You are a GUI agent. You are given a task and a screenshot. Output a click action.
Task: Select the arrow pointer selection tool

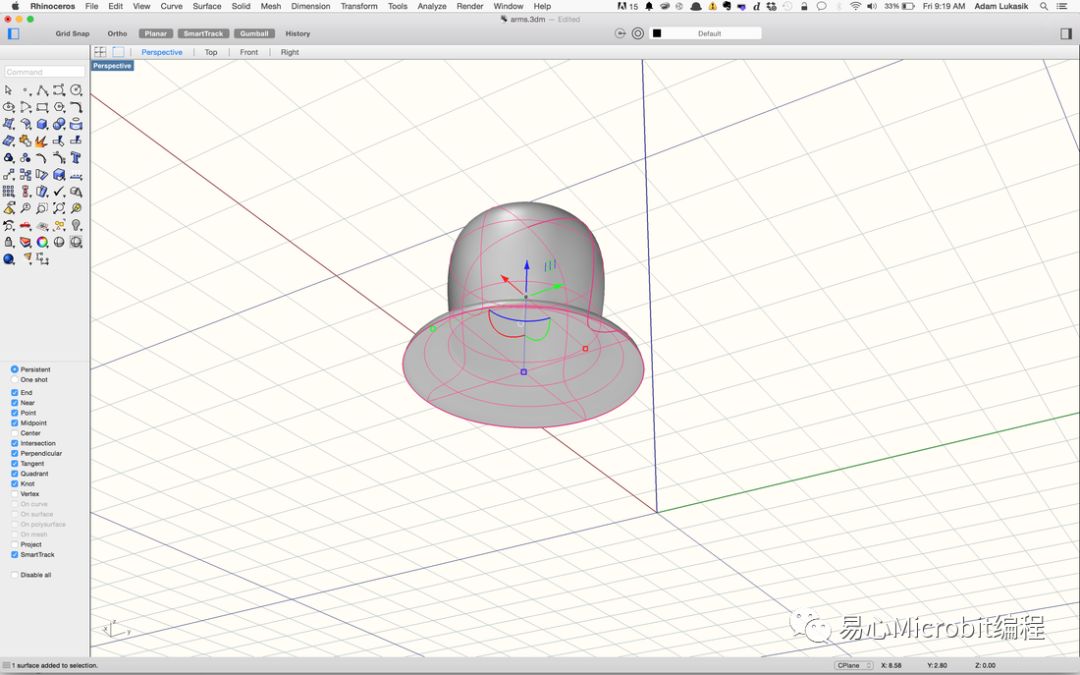(x=9, y=90)
